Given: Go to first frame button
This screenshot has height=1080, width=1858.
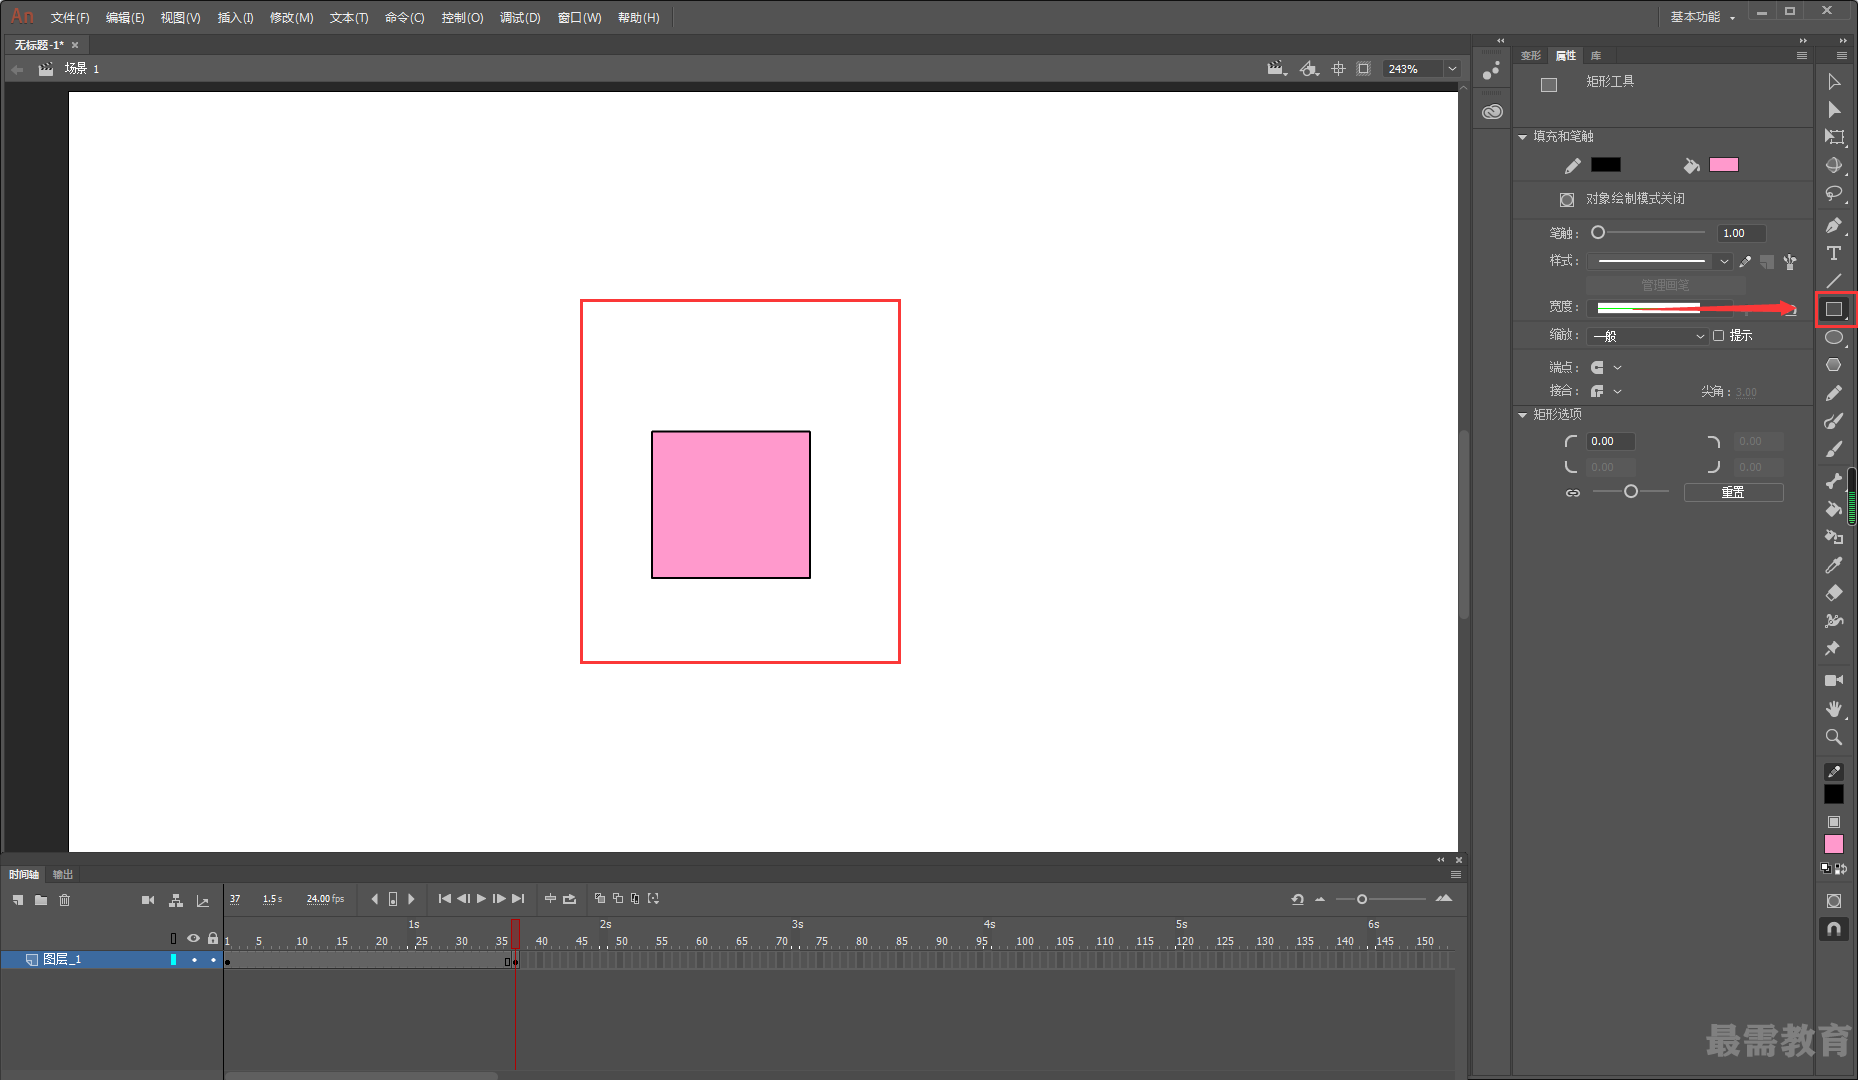Looking at the screenshot, I should pos(445,899).
